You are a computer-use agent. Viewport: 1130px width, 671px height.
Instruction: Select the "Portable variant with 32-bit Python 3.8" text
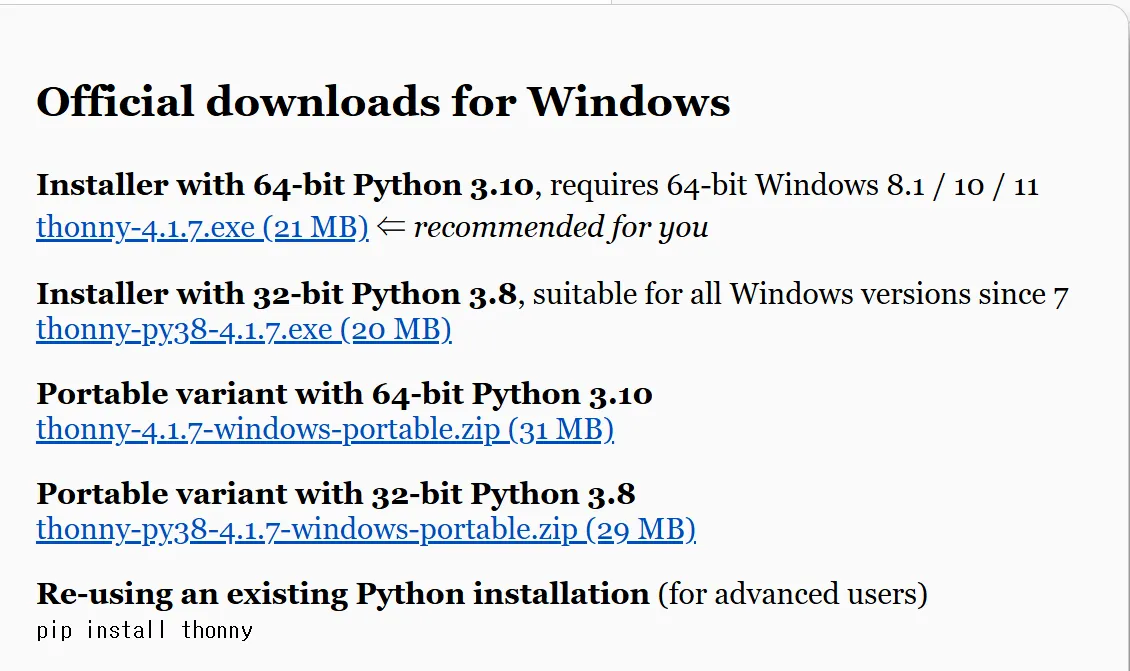(336, 494)
